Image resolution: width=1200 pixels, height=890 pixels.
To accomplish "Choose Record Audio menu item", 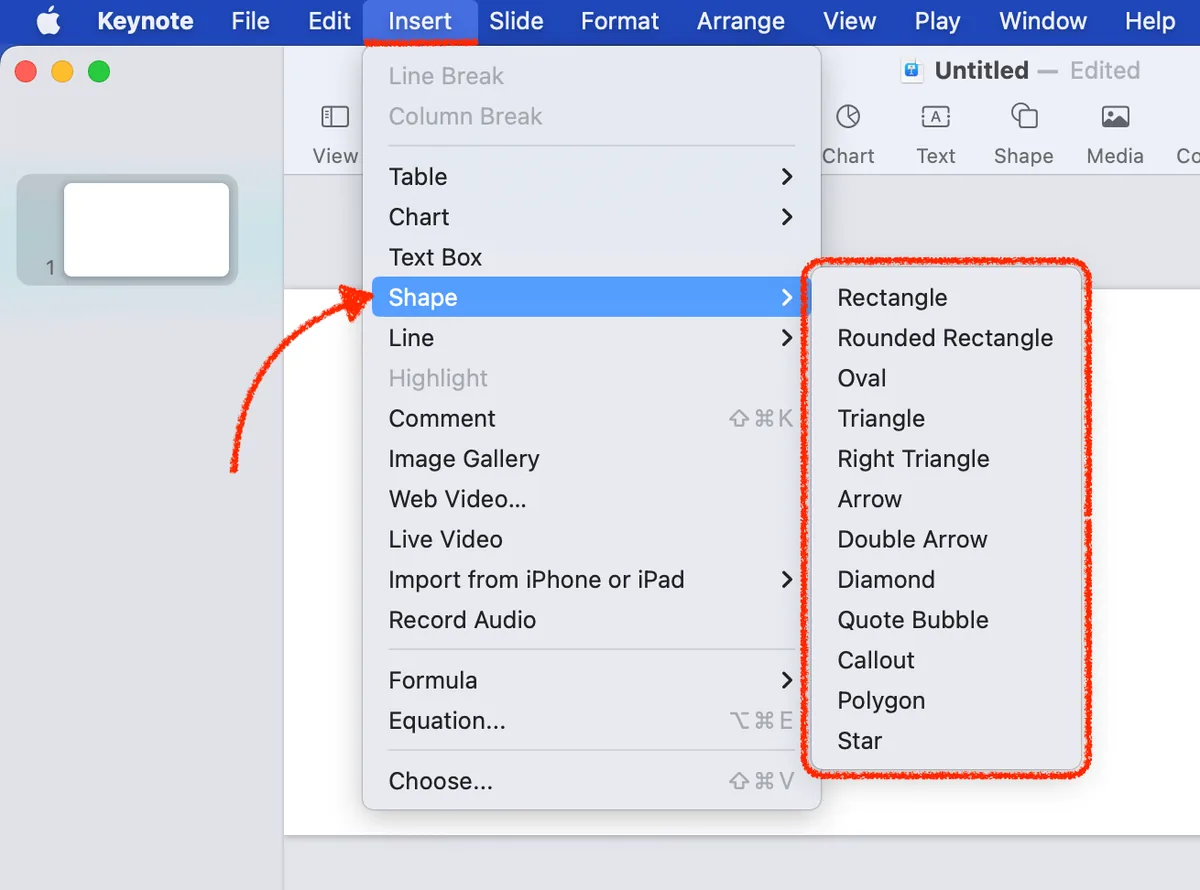I will tap(591, 620).
